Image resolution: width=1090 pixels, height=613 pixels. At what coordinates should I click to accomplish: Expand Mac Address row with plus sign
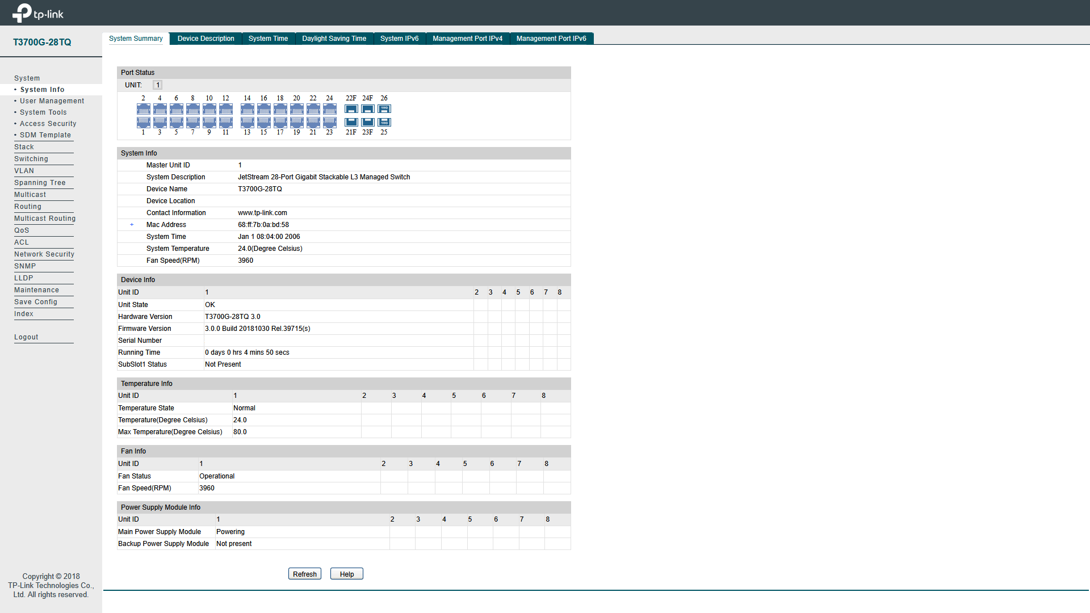131,224
